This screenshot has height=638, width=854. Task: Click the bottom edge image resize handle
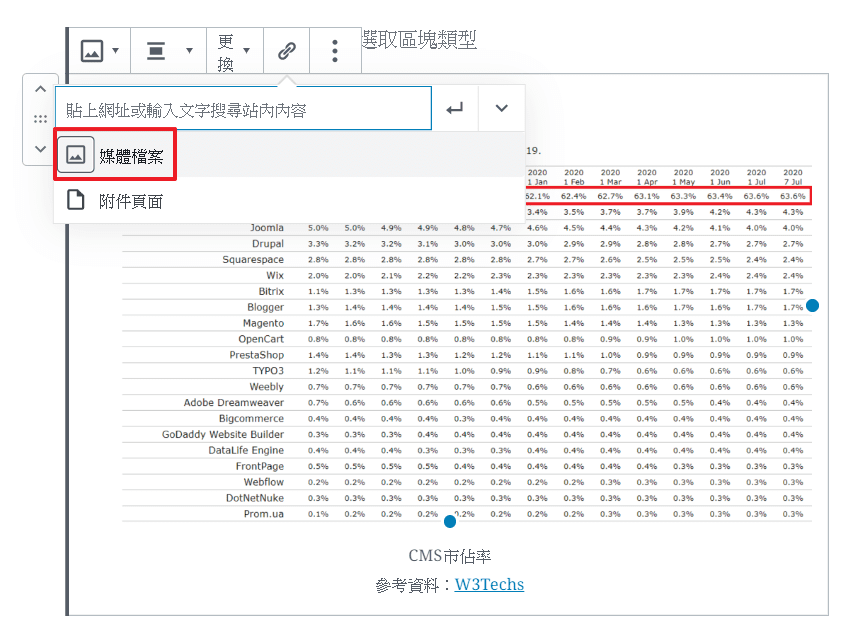point(450,522)
